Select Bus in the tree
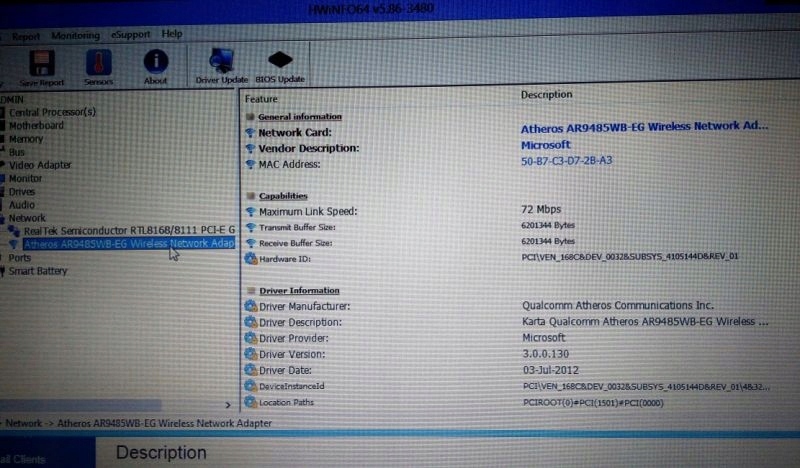 click(x=16, y=152)
